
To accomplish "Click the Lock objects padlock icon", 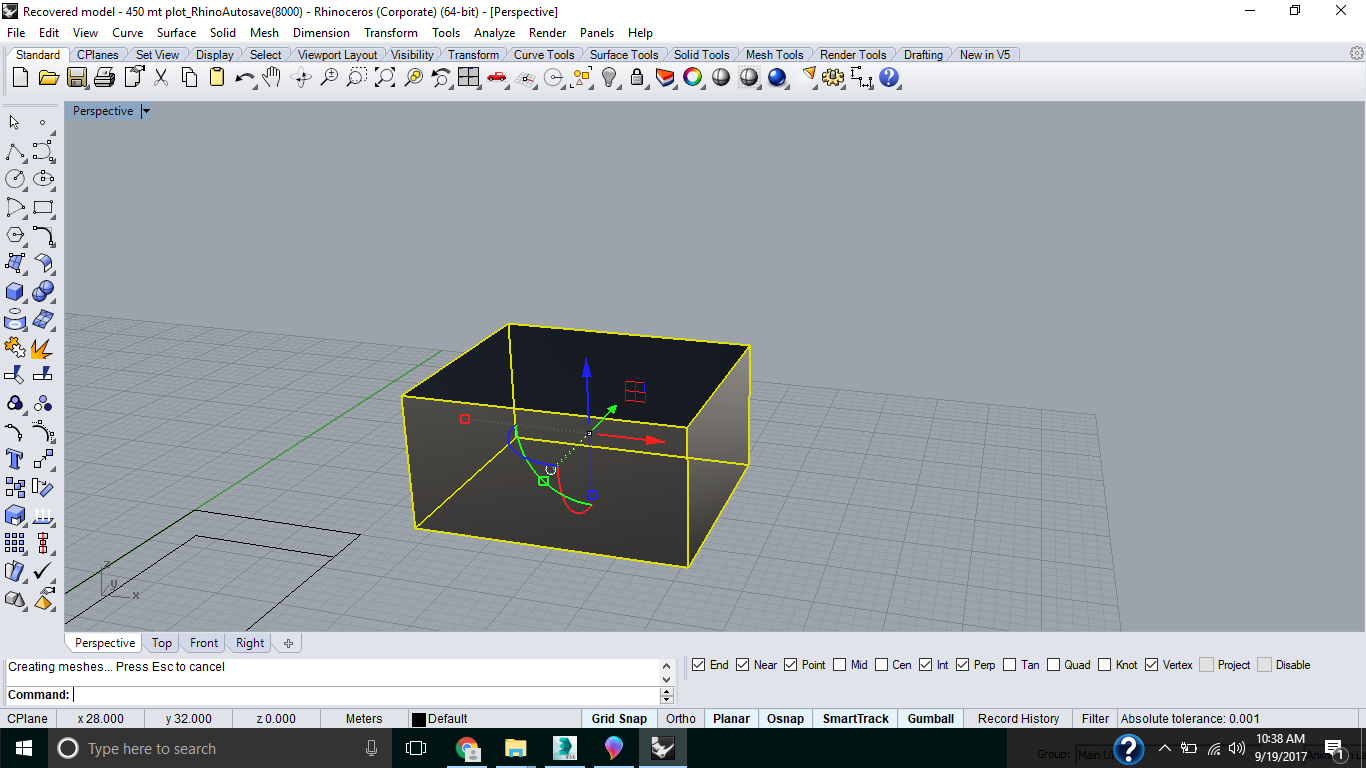I will (x=637, y=77).
